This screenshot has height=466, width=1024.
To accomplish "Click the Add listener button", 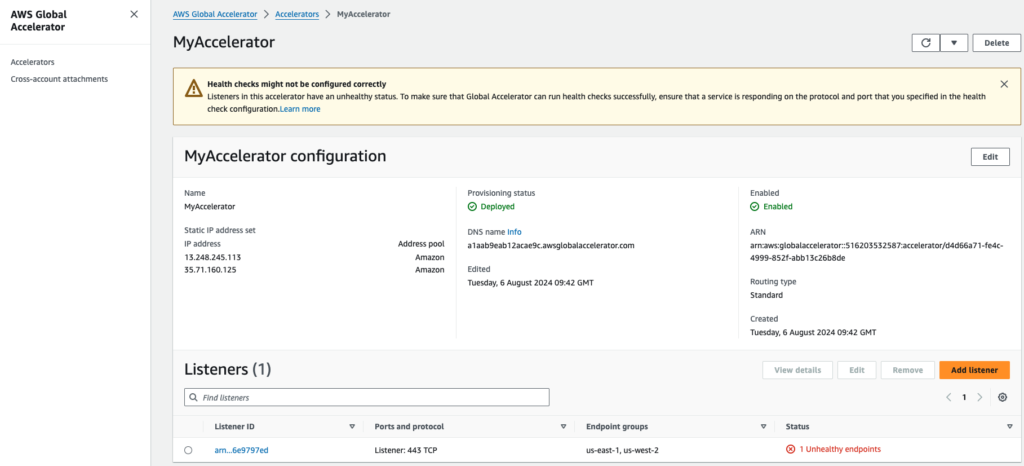I will [x=974, y=370].
